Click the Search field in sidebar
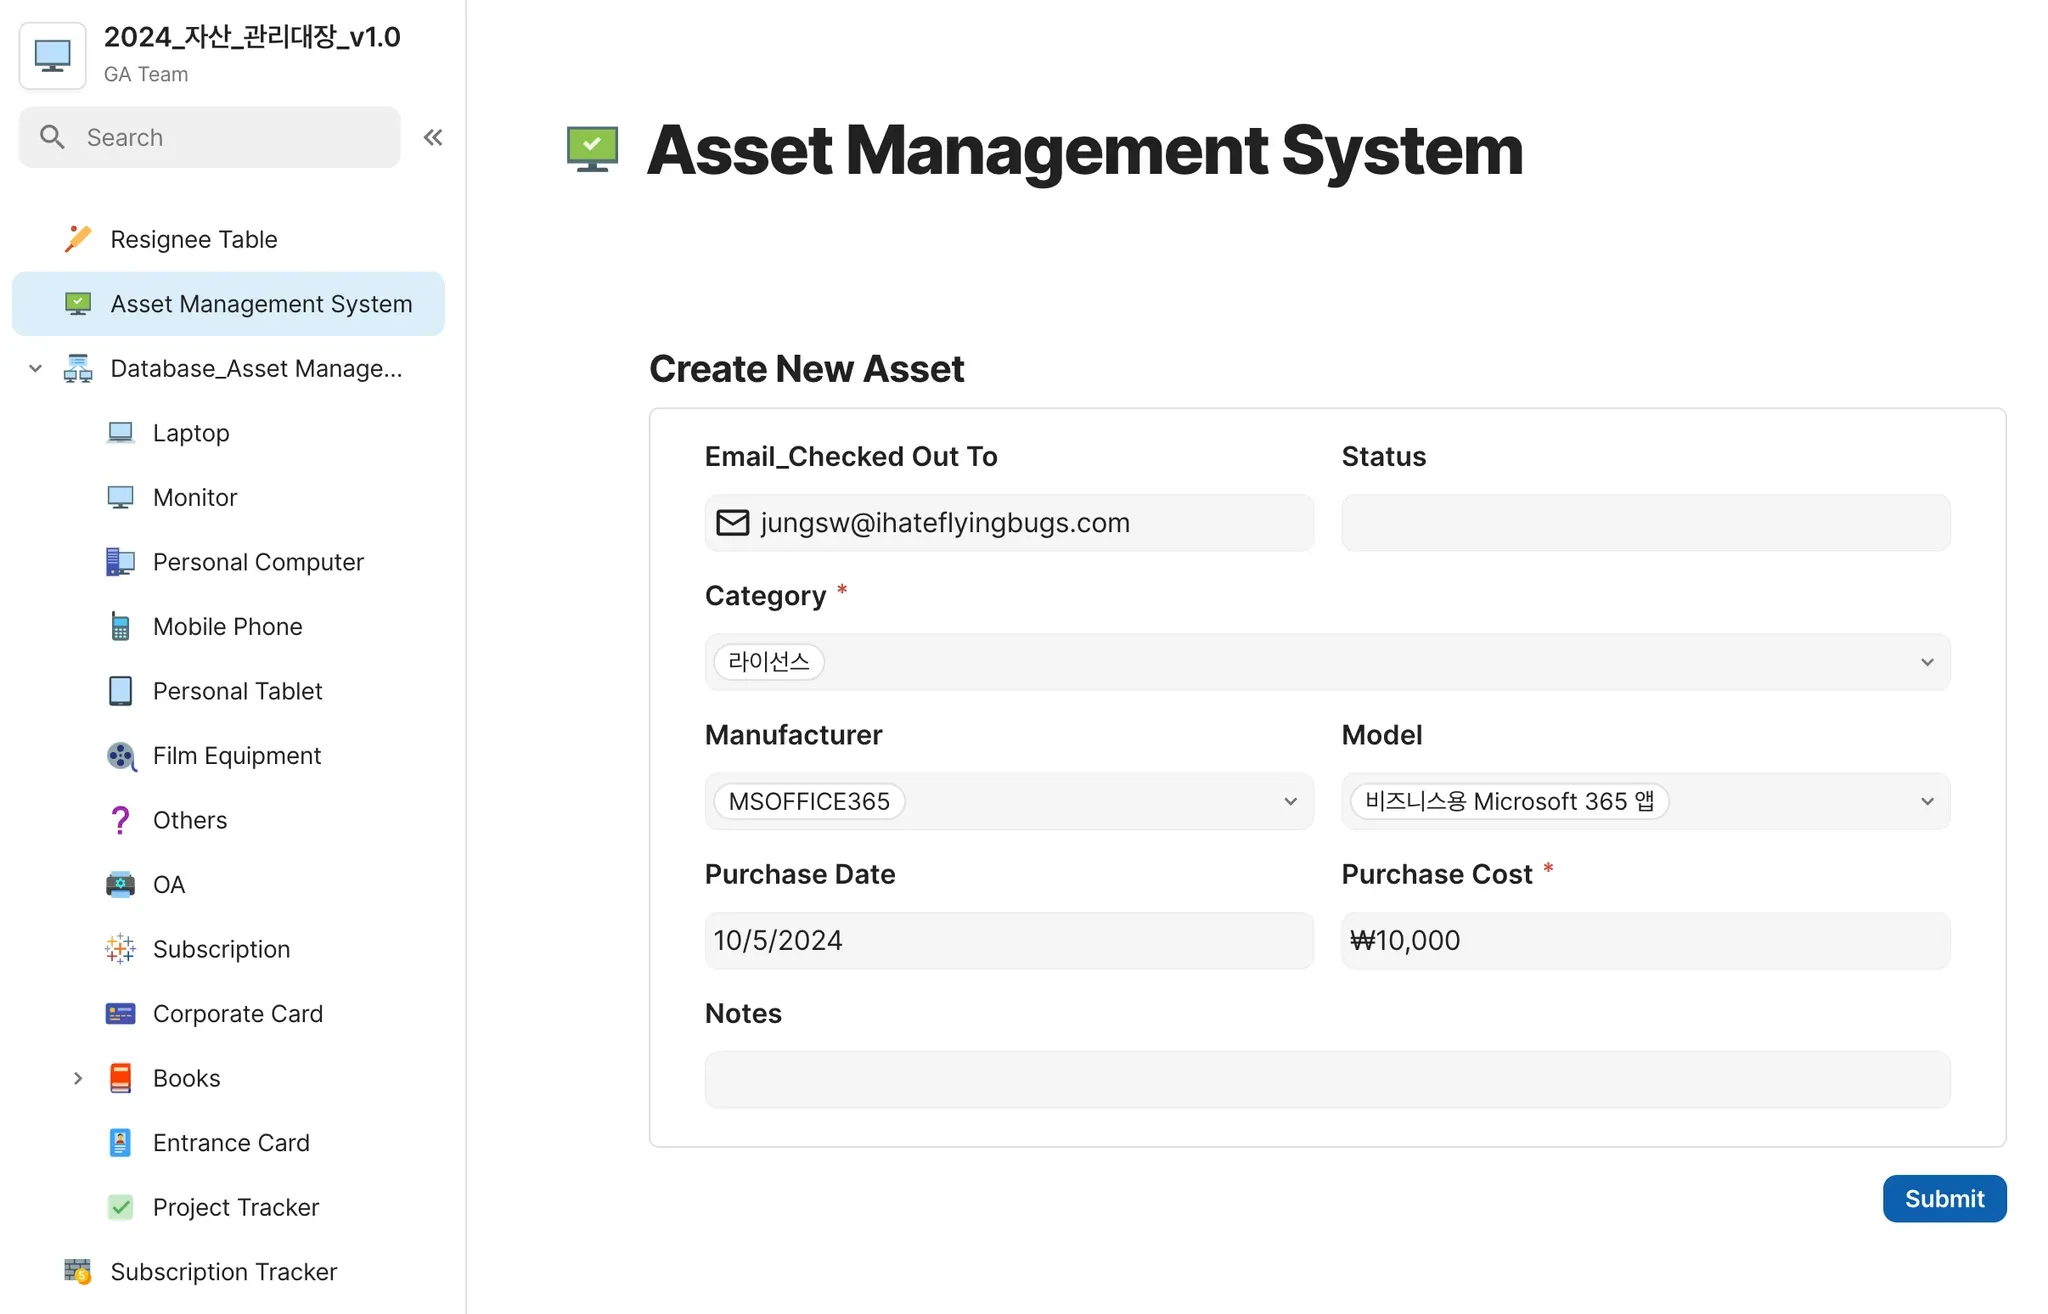 coord(210,137)
